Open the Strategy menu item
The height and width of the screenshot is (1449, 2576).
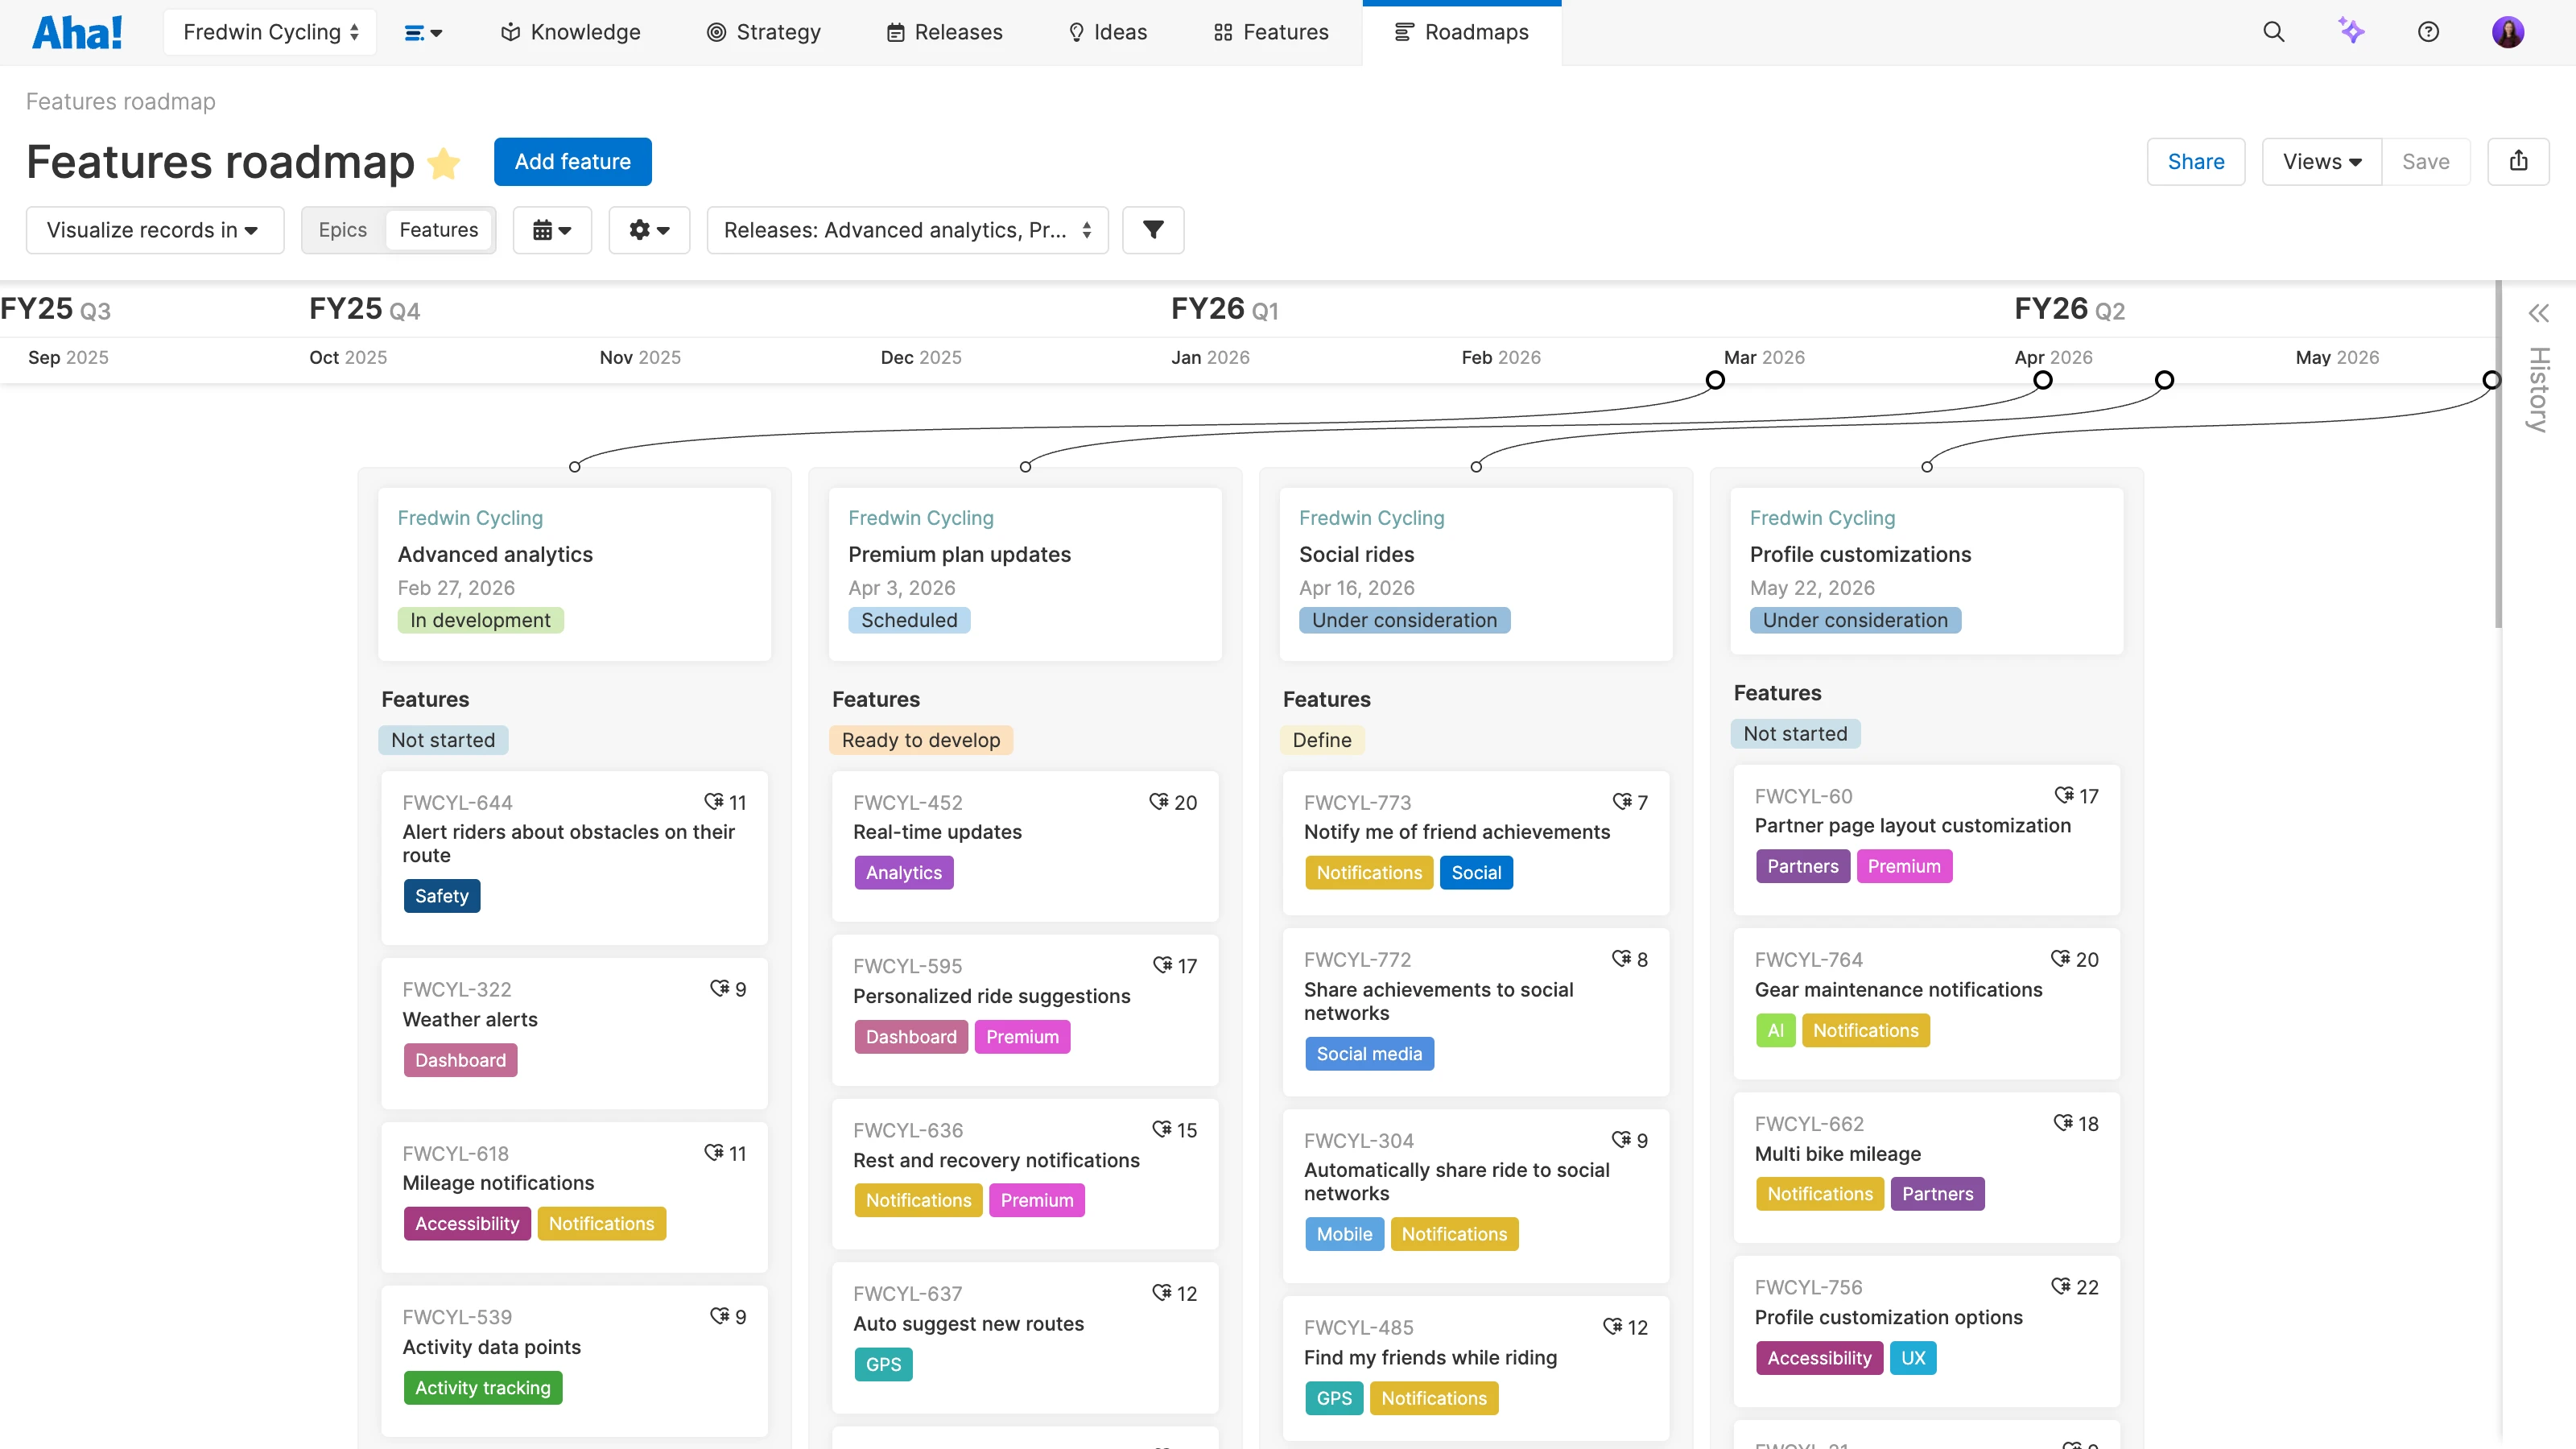click(x=763, y=31)
